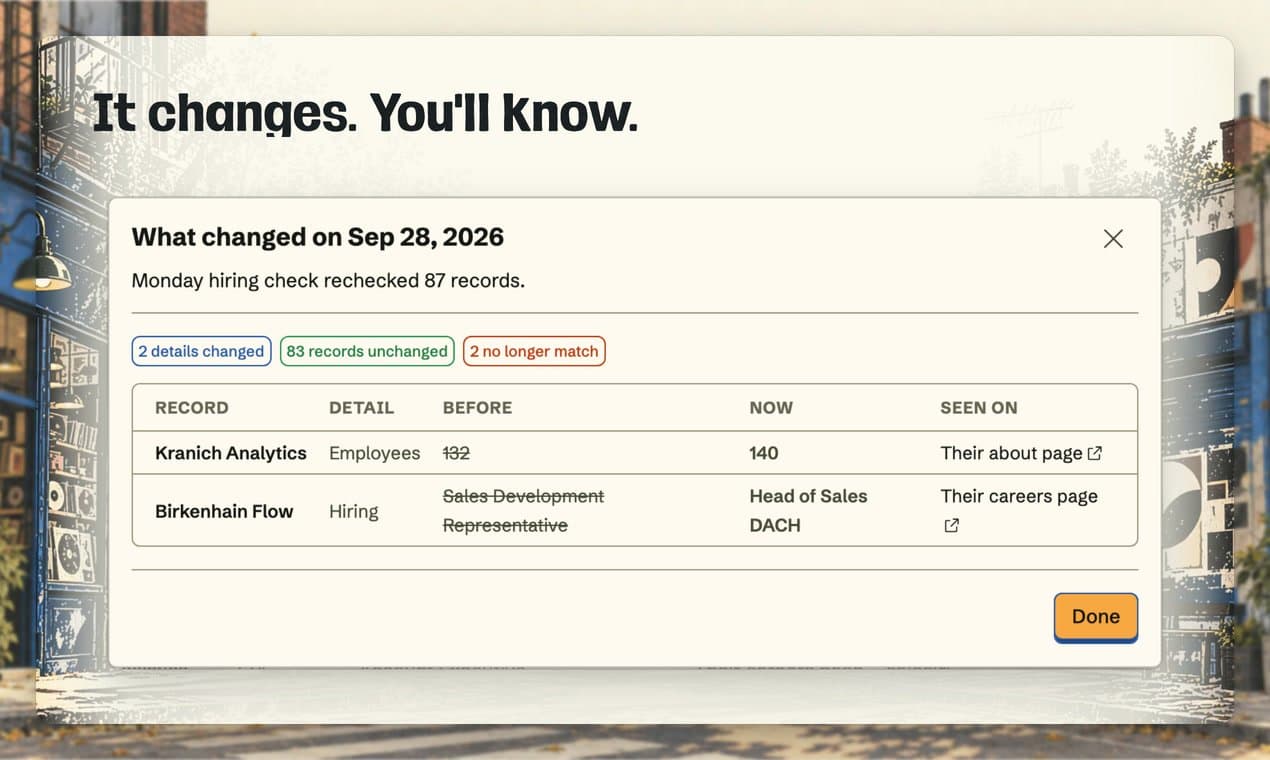Click the Kranich Analytics record name

[231, 453]
